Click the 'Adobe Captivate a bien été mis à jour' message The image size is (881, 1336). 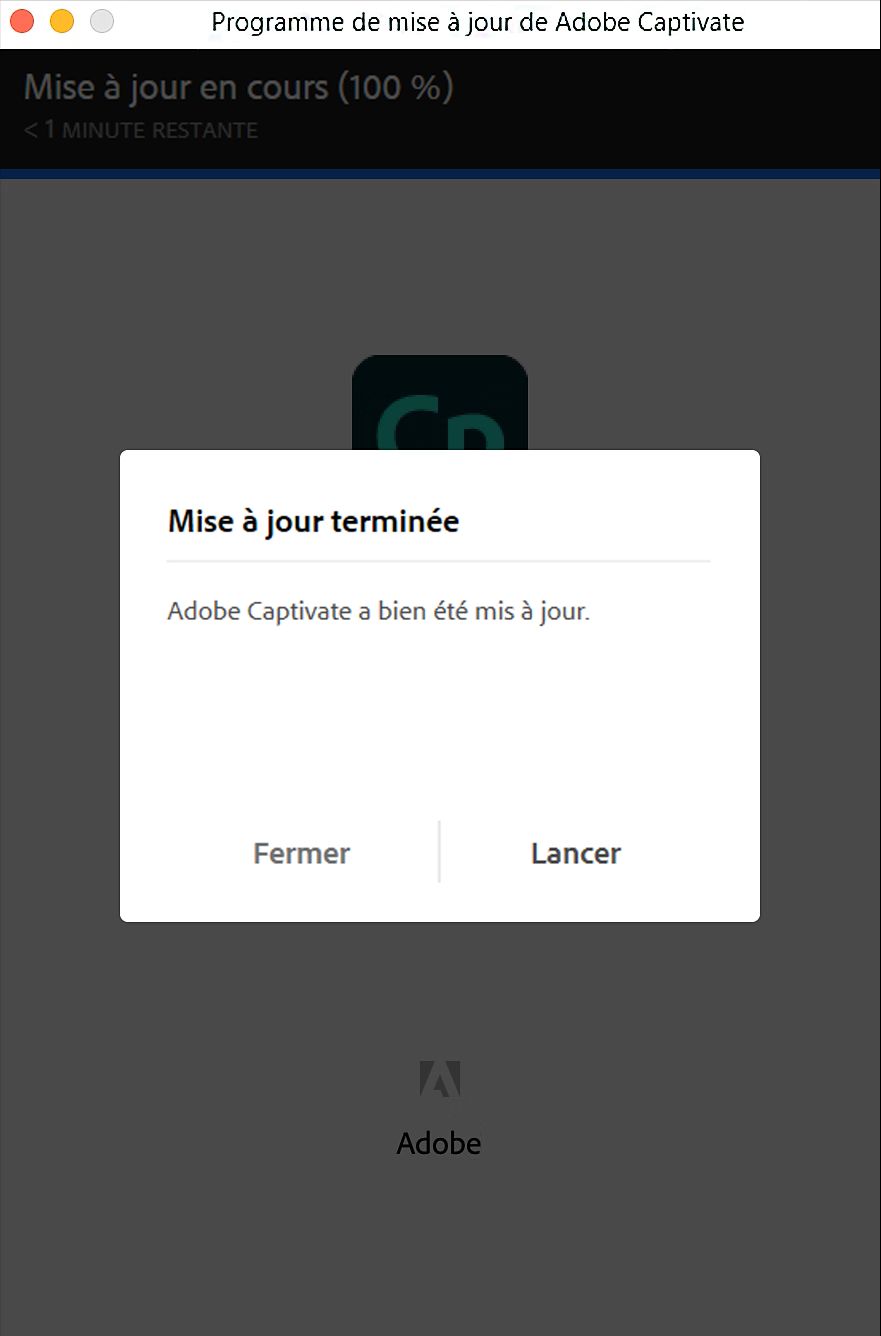(x=378, y=611)
